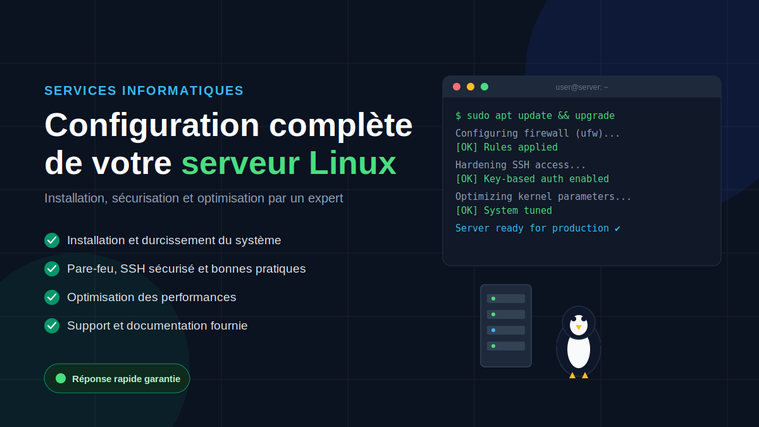Image resolution: width=759 pixels, height=427 pixels.
Task: Click the server rack illustration
Action: [506, 326]
